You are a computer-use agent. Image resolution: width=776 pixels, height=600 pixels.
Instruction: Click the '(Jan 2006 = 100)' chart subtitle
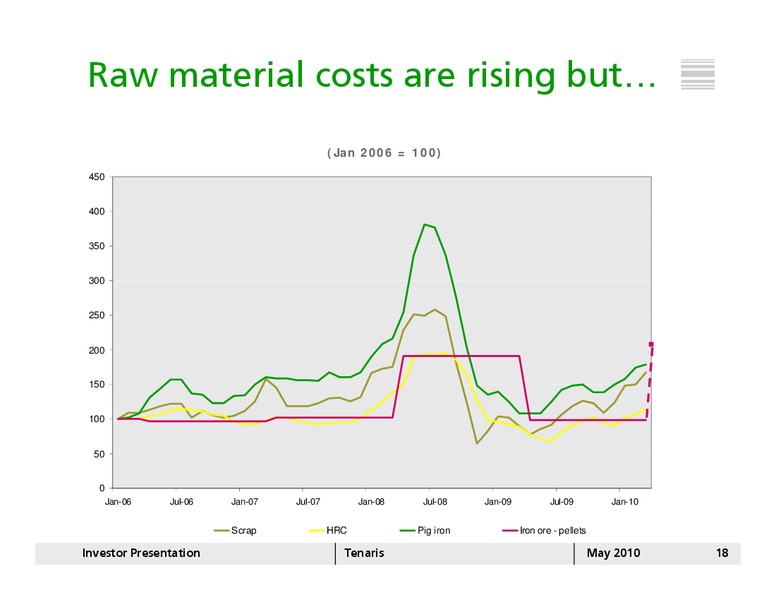coord(384,152)
